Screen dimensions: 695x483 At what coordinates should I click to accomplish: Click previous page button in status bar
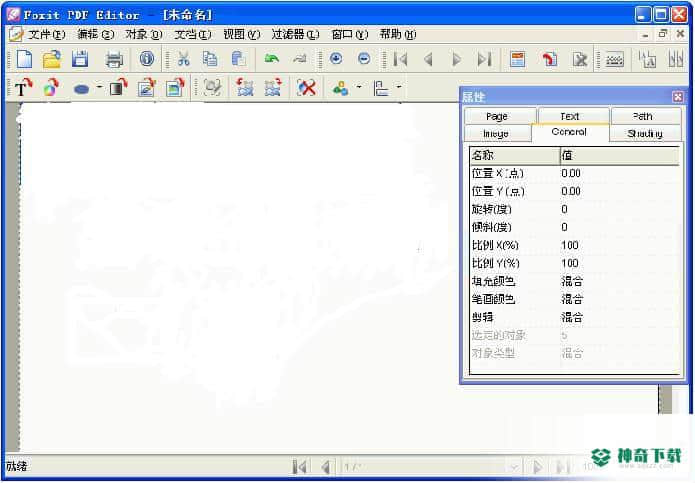(x=326, y=467)
